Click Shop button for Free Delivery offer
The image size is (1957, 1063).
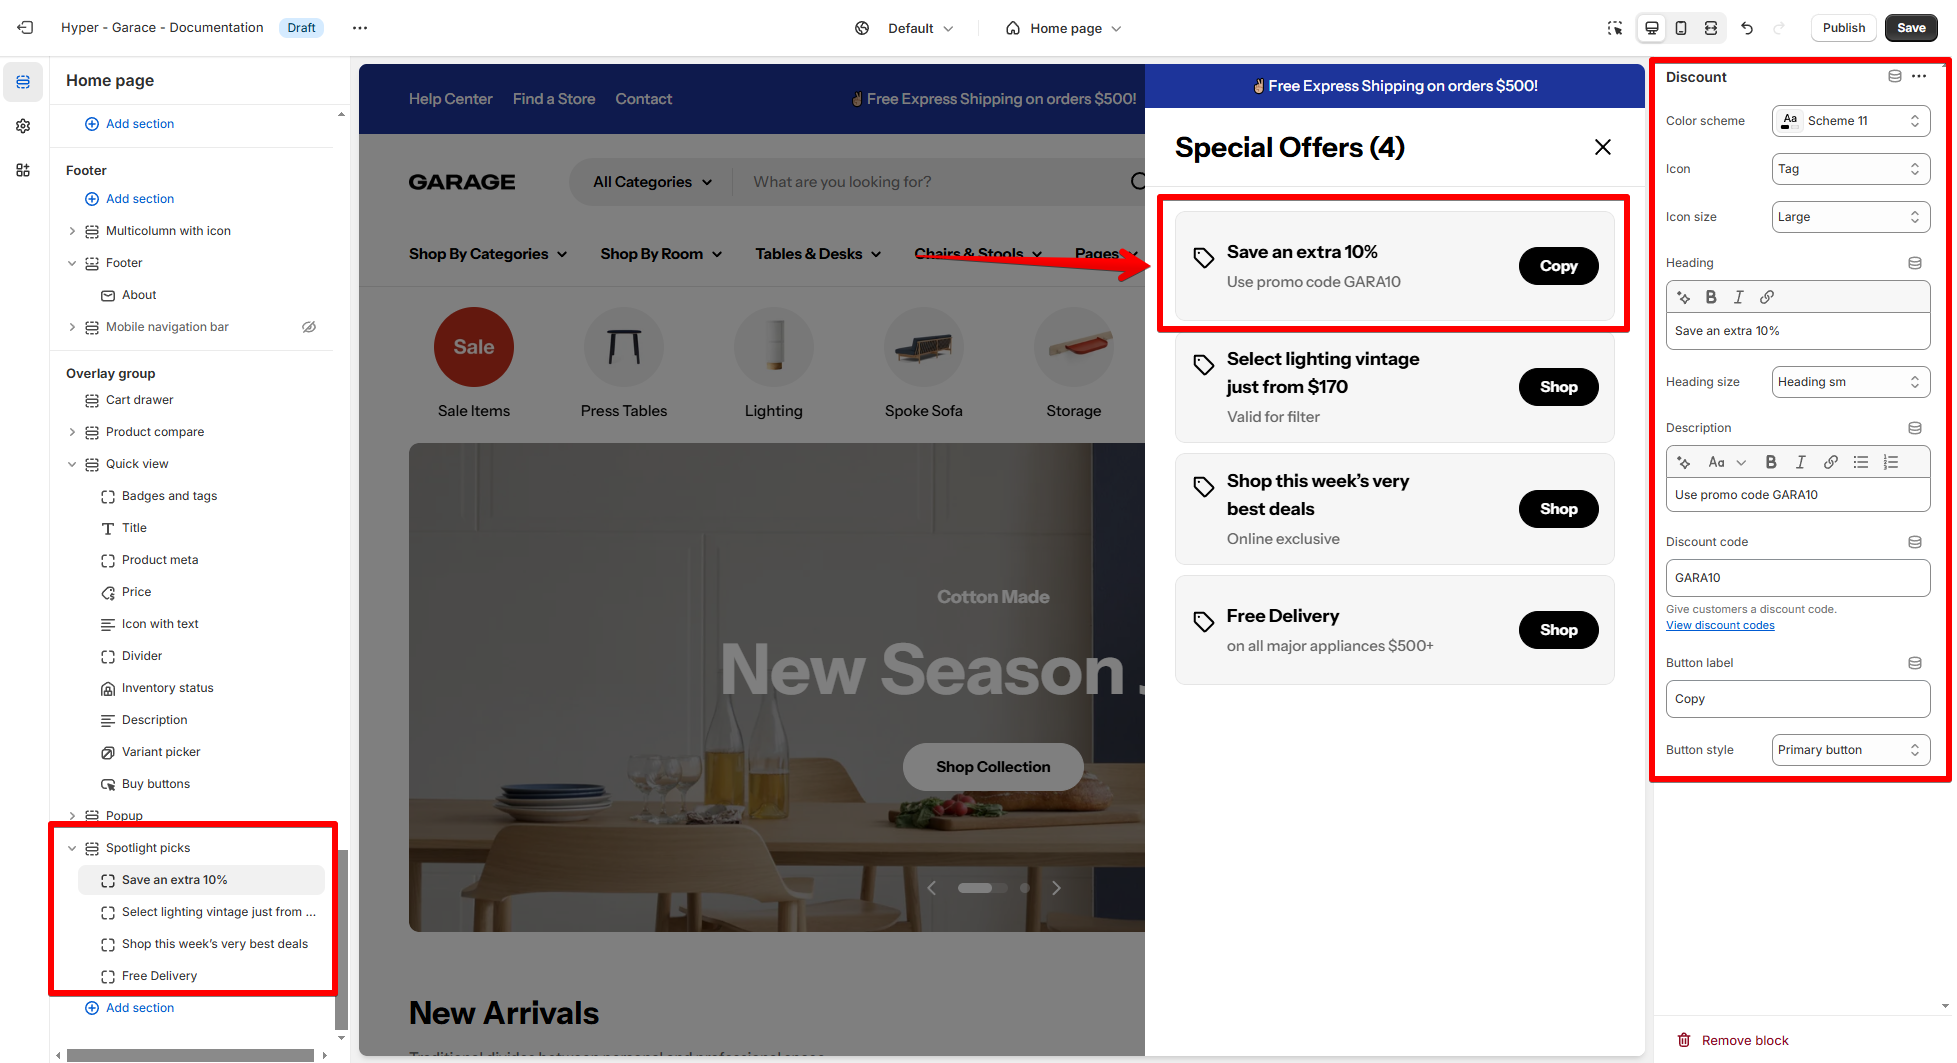tap(1558, 630)
